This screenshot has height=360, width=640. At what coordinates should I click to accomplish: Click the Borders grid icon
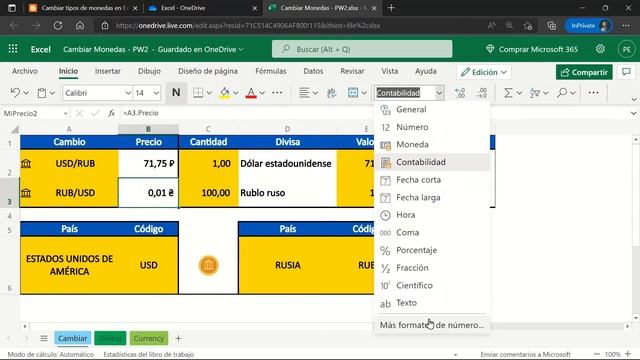click(x=198, y=93)
